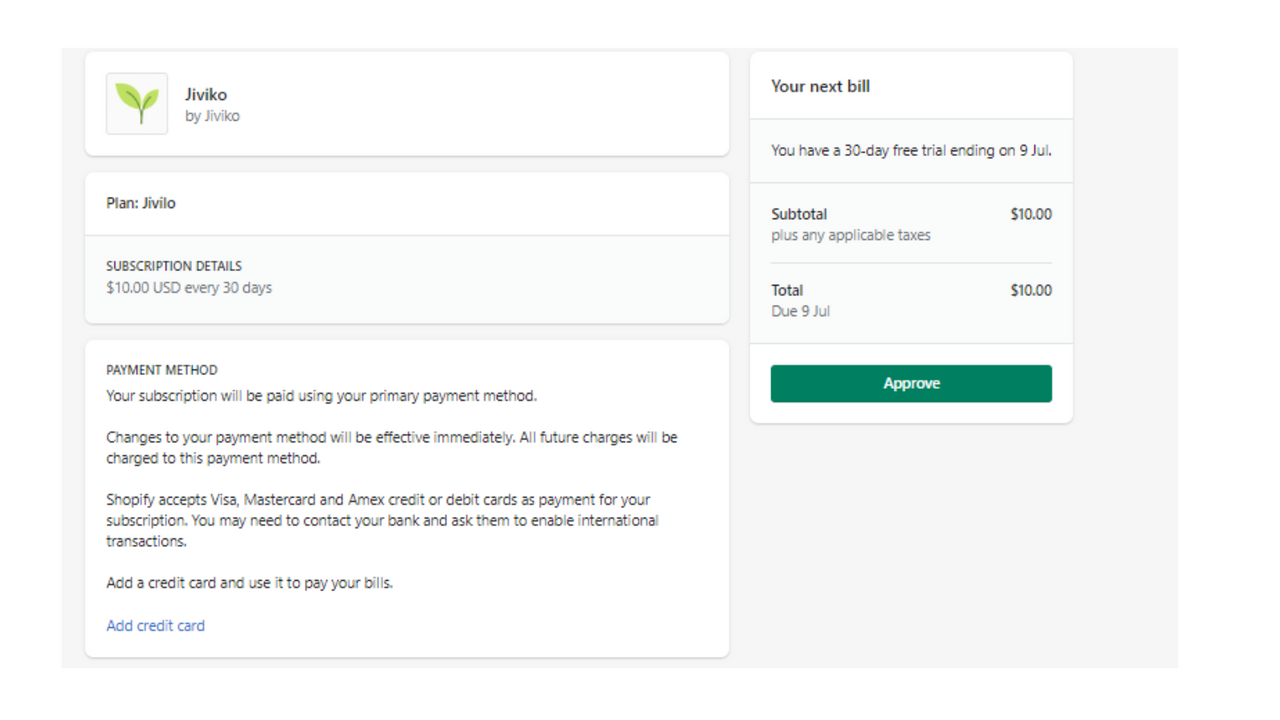Click the 'Your next bill' heading
This screenshot has height=720, width=1280.
click(820, 86)
